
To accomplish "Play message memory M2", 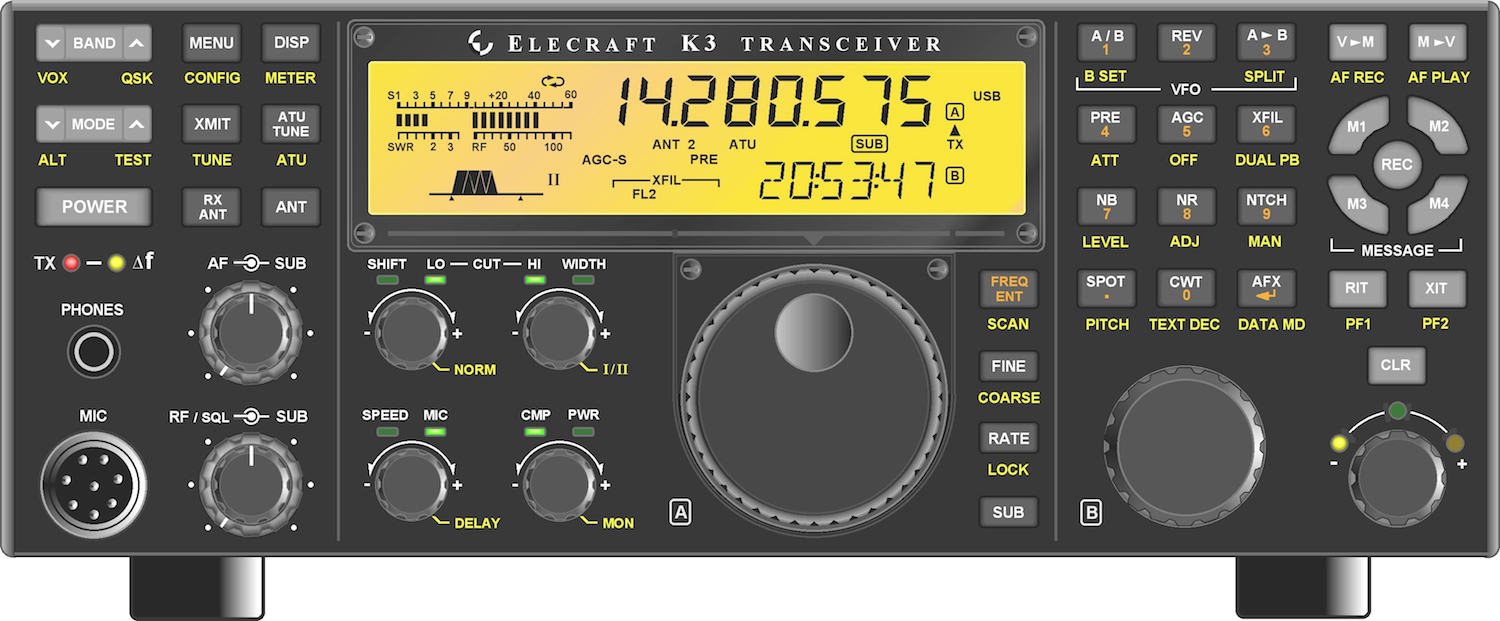I will tap(1438, 126).
